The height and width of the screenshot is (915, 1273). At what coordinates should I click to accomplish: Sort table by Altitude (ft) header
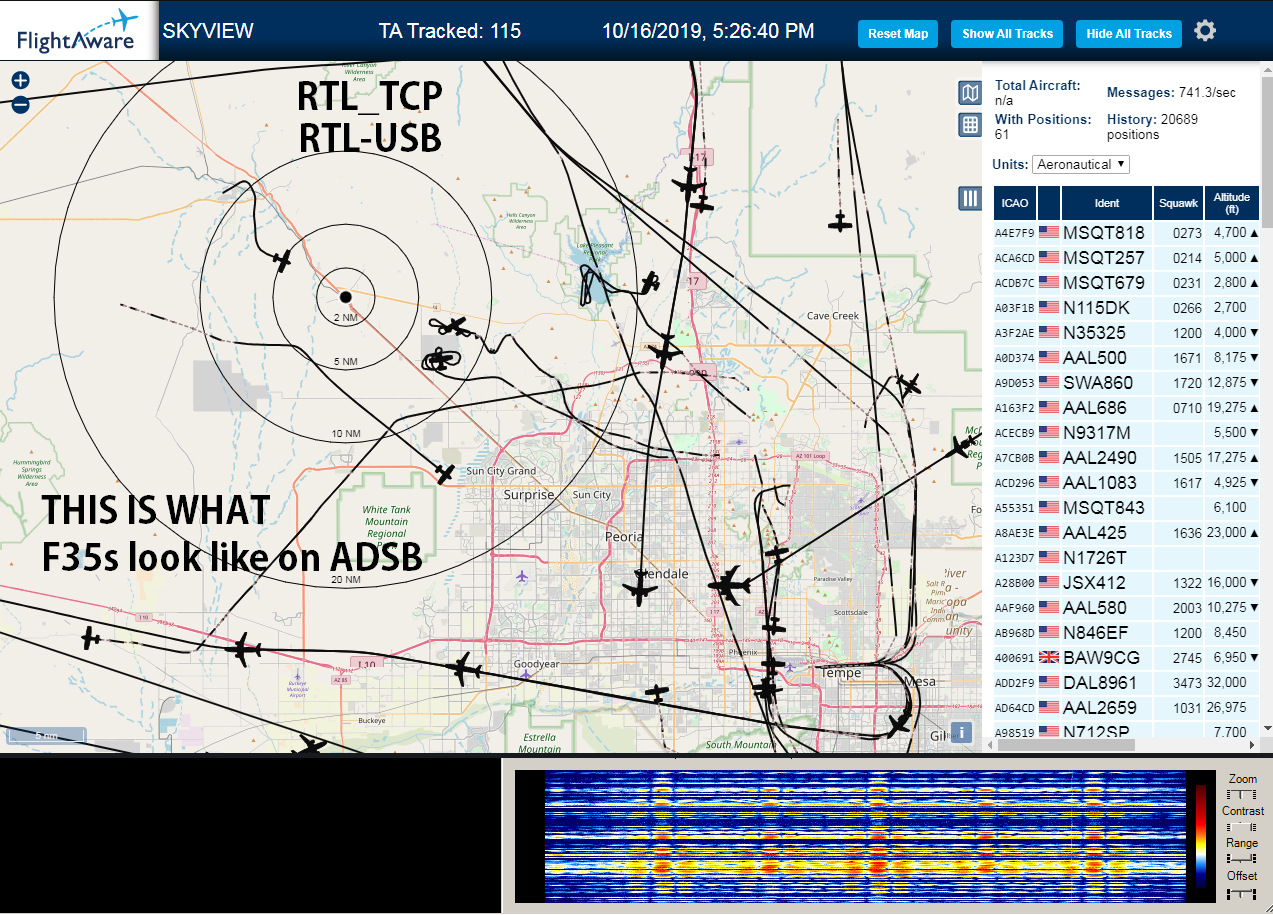(x=1232, y=203)
